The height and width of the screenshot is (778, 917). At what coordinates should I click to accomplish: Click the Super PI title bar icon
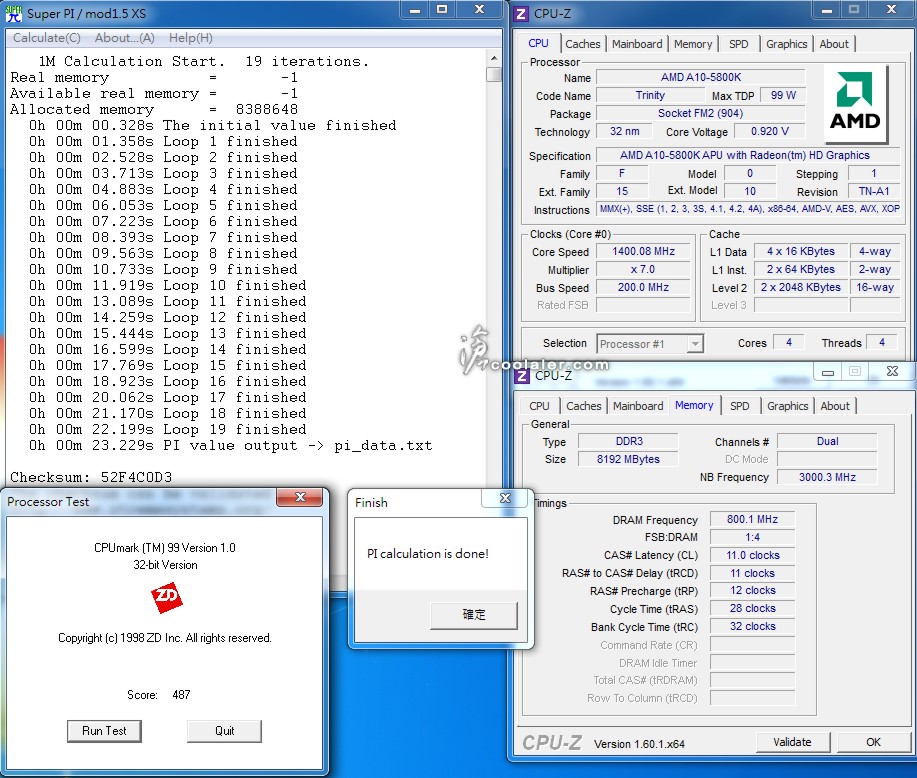[x=13, y=13]
